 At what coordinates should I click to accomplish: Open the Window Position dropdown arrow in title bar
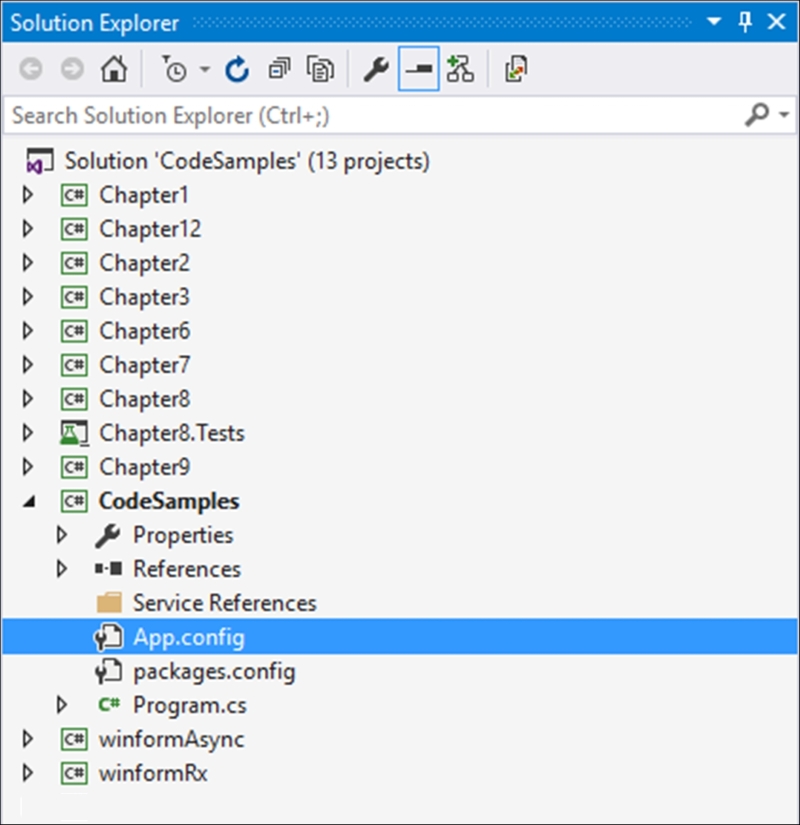[x=714, y=22]
